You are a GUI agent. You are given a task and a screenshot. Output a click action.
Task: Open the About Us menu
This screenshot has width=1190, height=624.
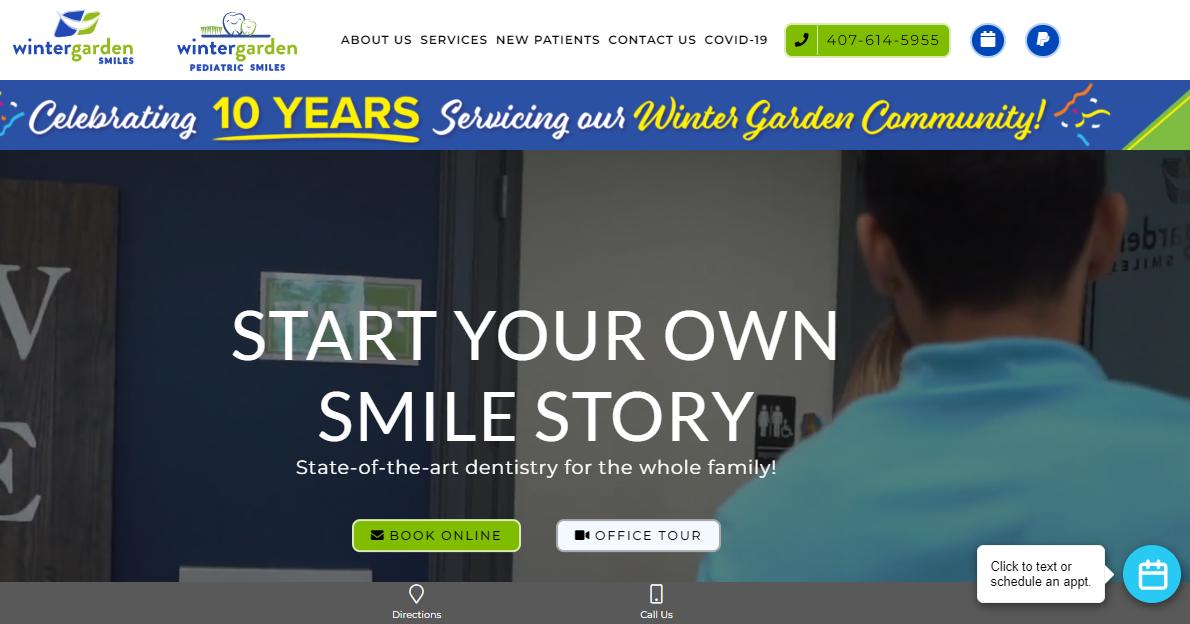pyautogui.click(x=376, y=40)
